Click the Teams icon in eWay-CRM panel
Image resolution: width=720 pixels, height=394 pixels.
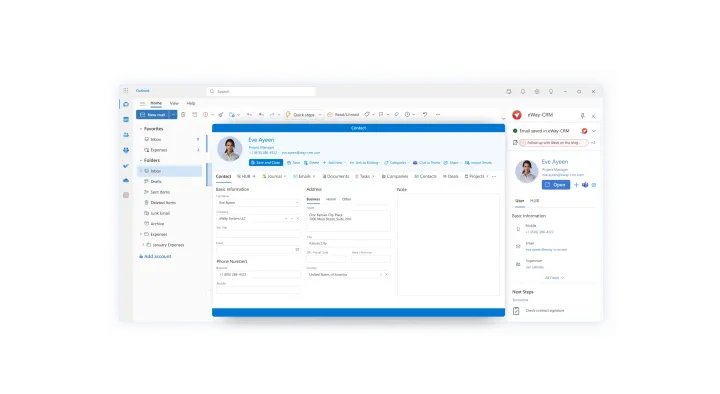click(585, 185)
